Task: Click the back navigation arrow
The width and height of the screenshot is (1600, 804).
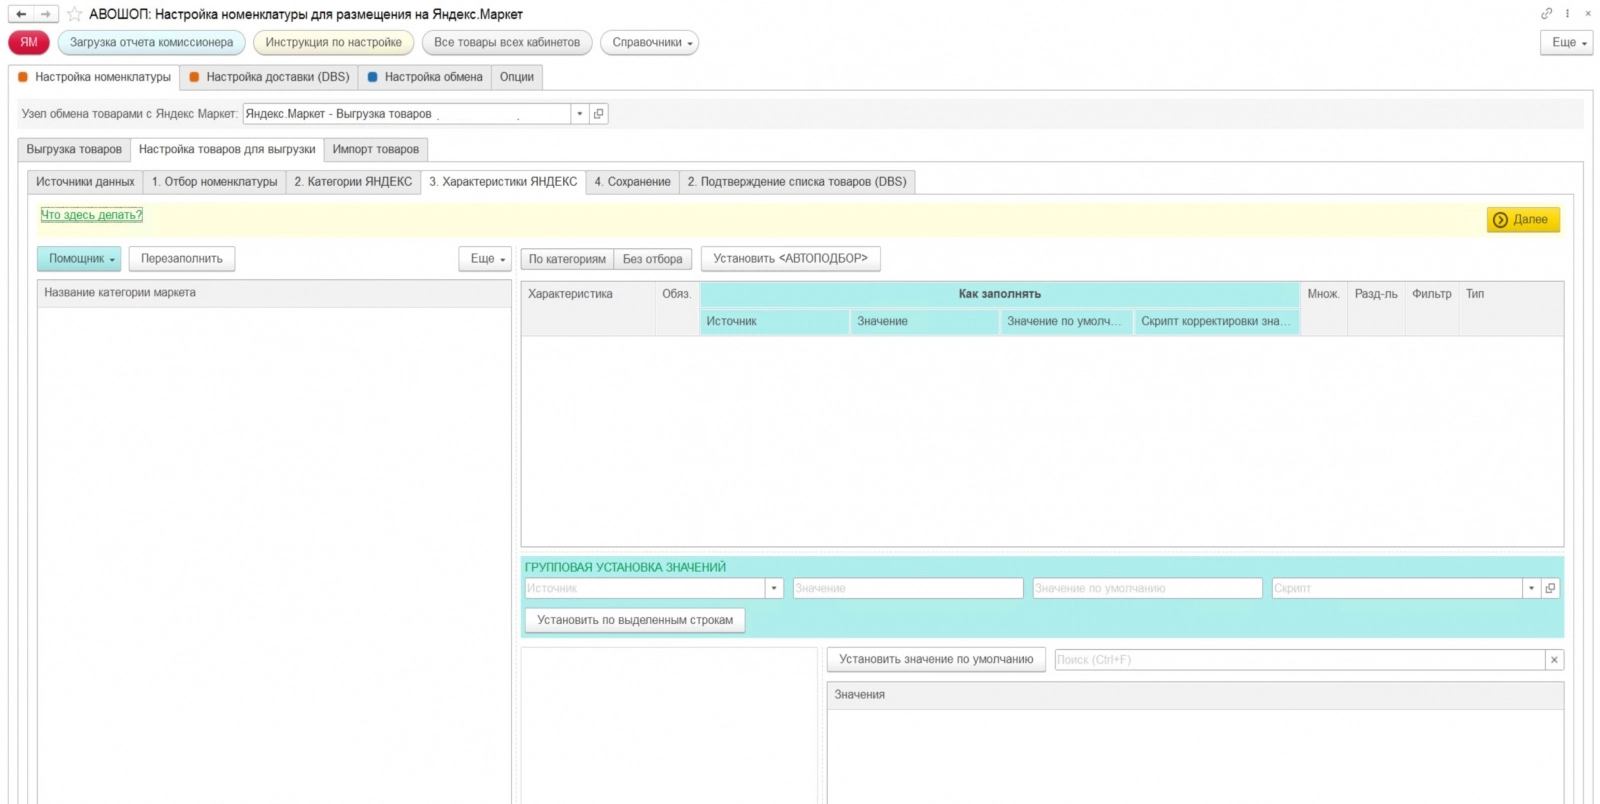Action: [21, 14]
